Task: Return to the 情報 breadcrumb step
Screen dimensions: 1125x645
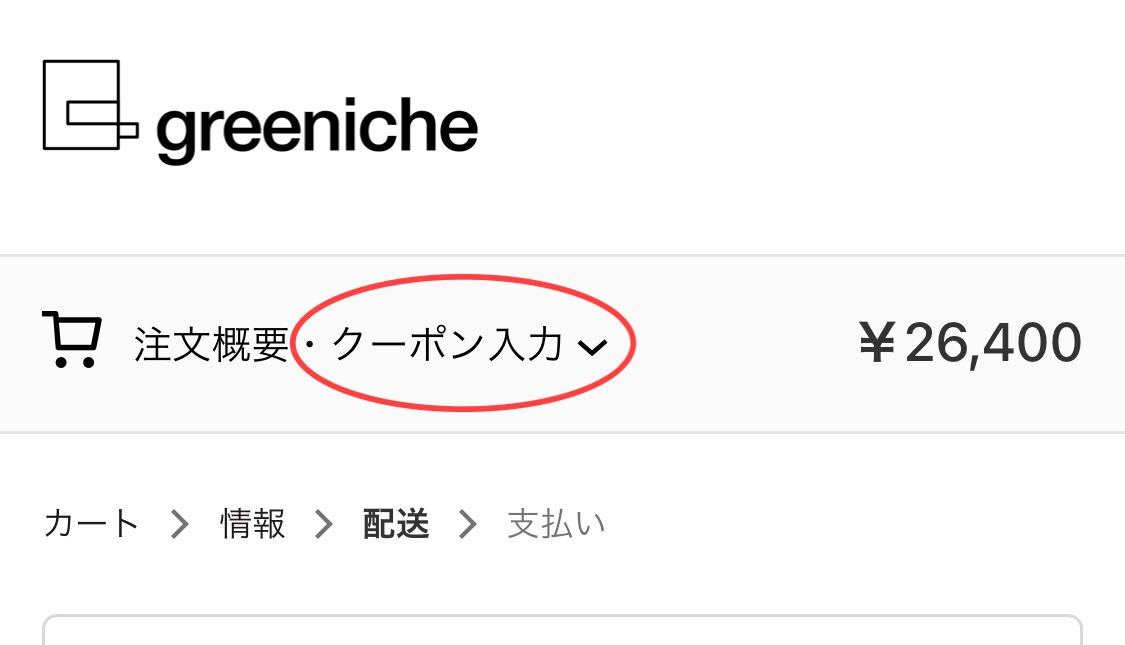Action: coord(253,524)
